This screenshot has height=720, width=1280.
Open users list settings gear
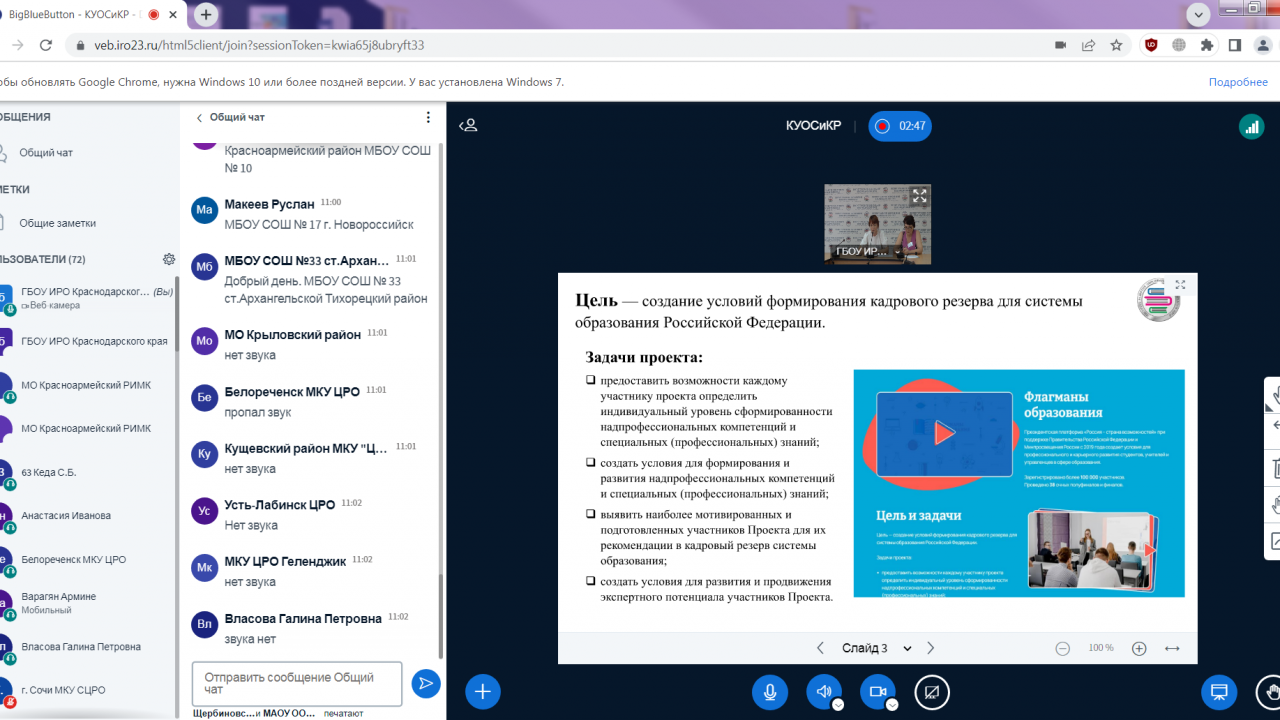click(169, 259)
